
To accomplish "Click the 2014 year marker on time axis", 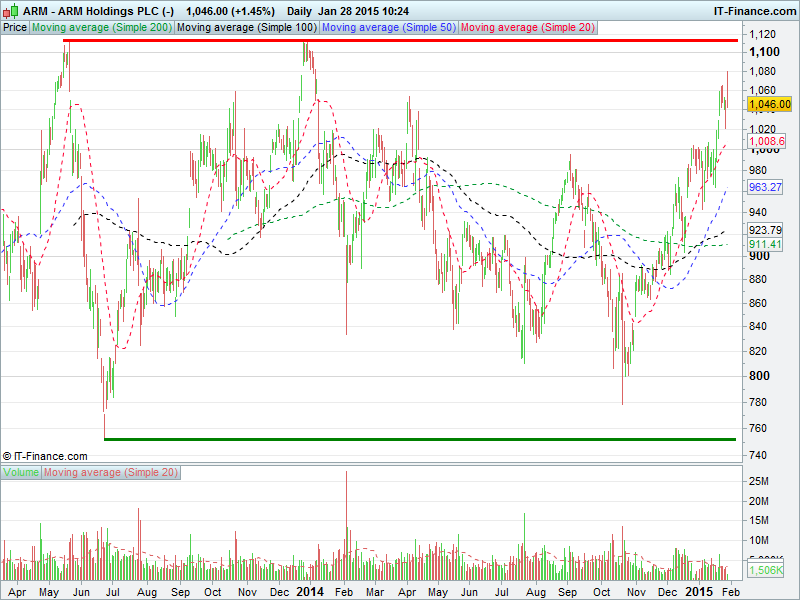I will (310, 592).
